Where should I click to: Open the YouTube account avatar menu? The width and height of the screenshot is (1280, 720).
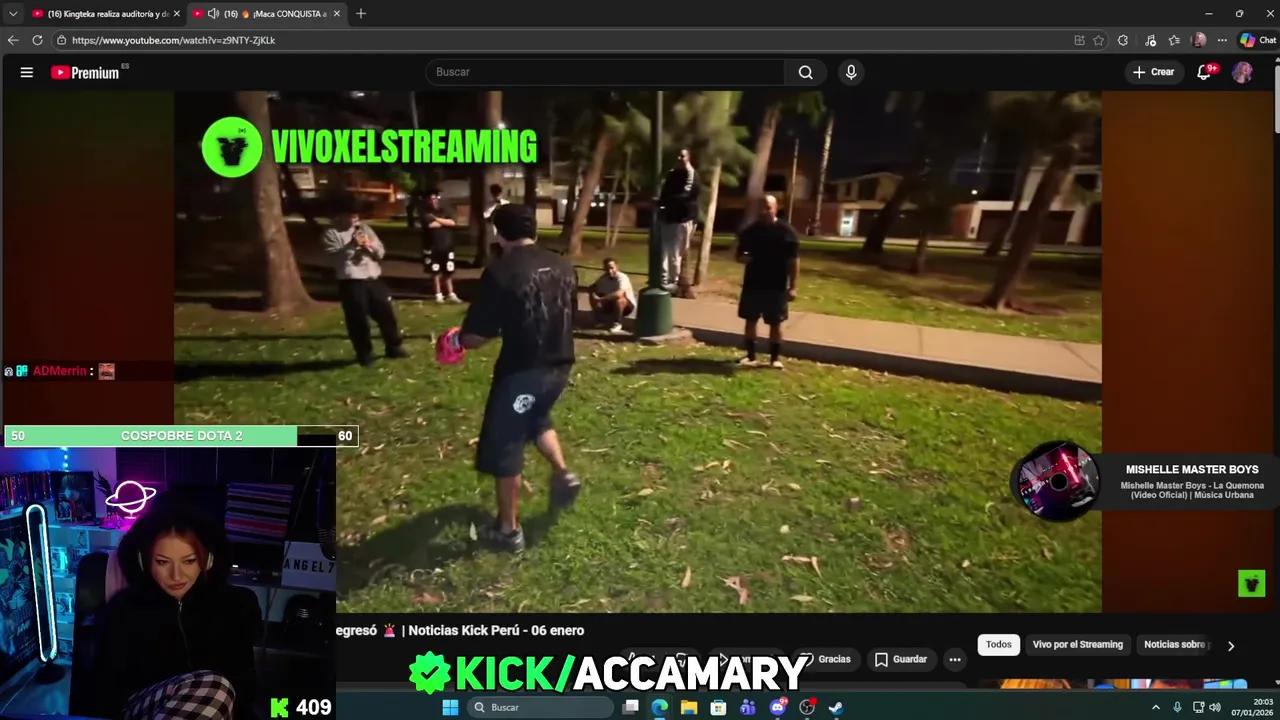(x=1242, y=72)
